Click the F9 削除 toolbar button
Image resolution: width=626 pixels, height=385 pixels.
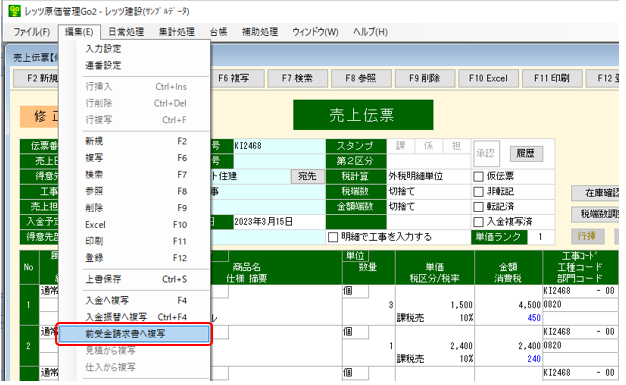(x=425, y=78)
